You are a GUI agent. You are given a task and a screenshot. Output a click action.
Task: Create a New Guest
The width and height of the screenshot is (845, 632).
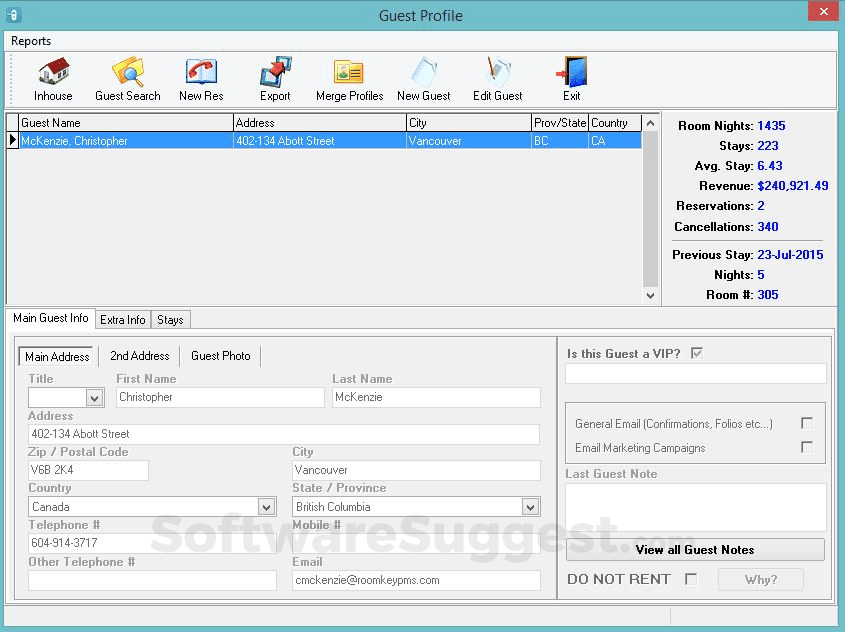coord(423,78)
